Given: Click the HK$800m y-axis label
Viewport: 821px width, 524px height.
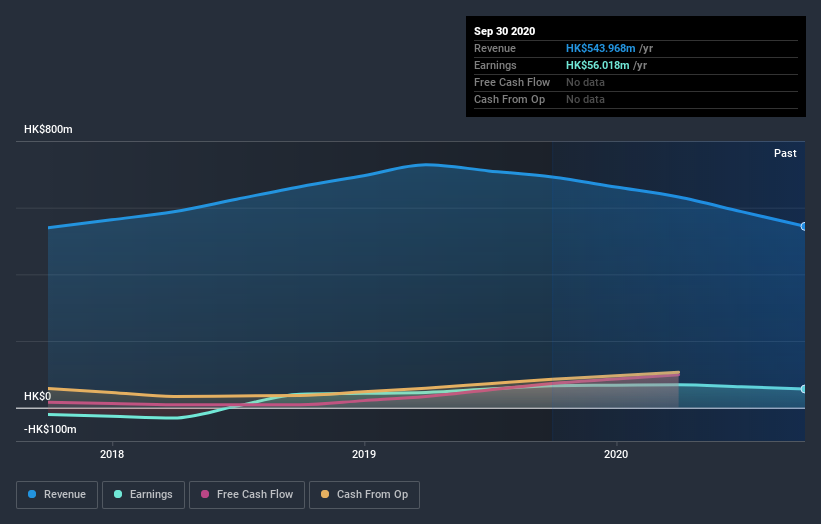Looking at the screenshot, I should tap(48, 129).
